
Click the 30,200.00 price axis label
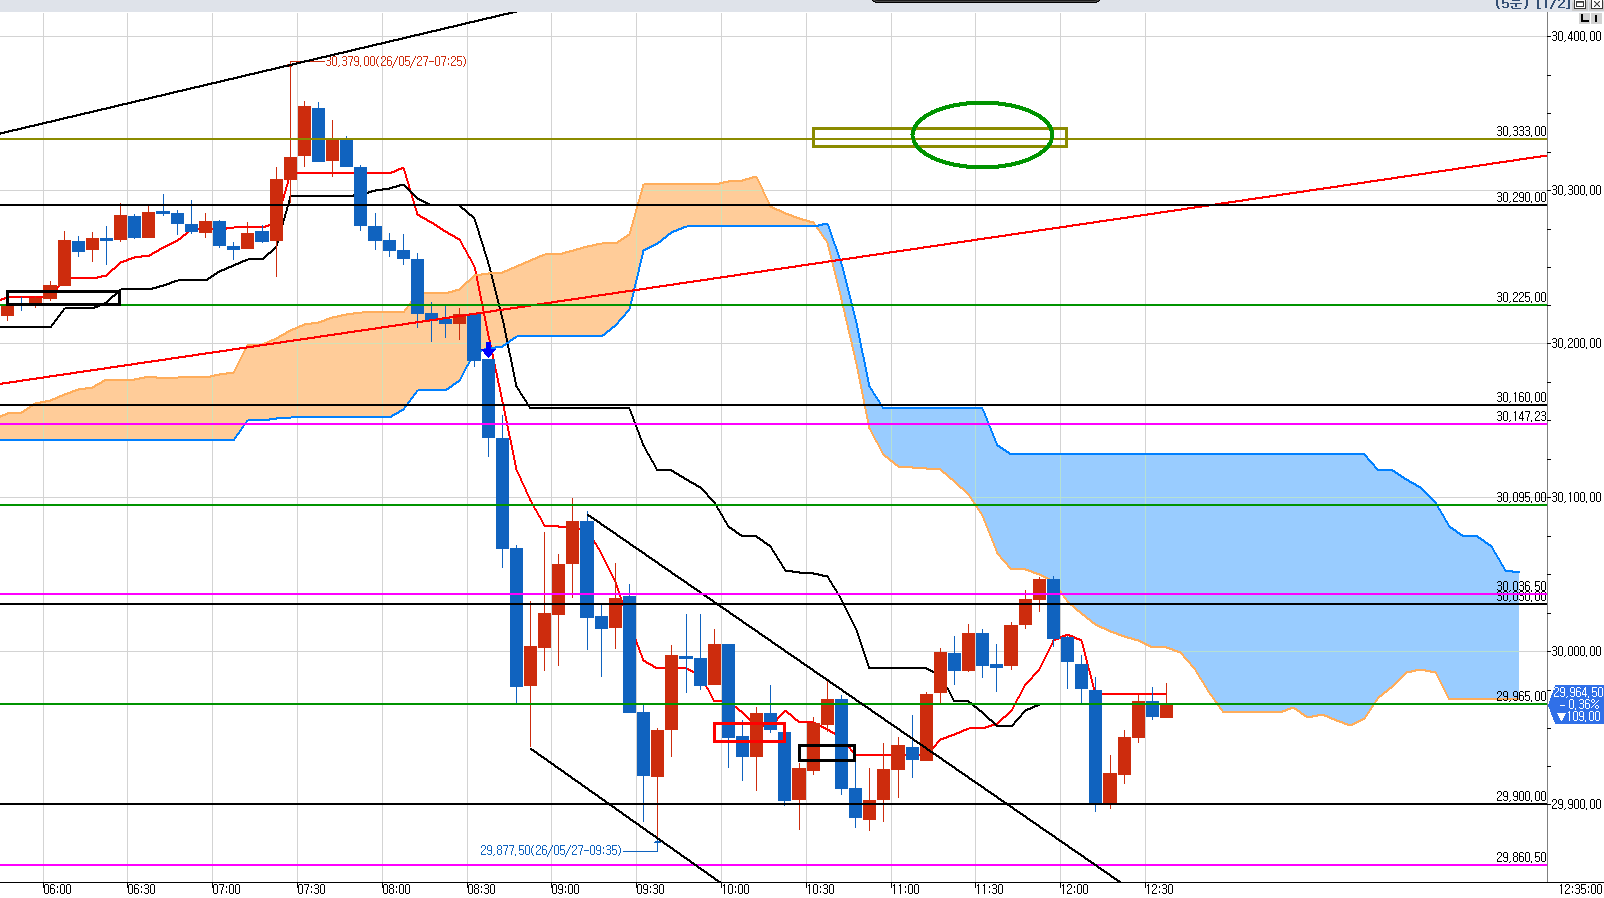(1576, 343)
